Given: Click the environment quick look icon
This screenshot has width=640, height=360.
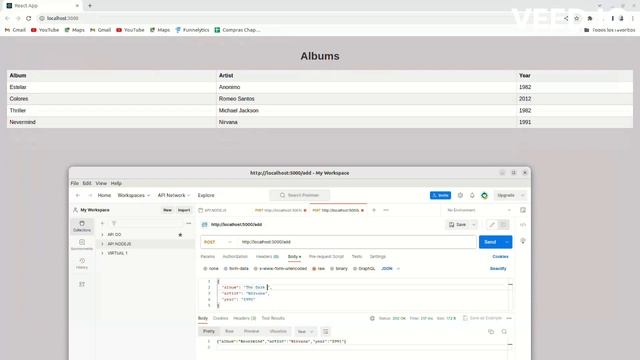Looking at the screenshot, I should pyautogui.click(x=523, y=210).
